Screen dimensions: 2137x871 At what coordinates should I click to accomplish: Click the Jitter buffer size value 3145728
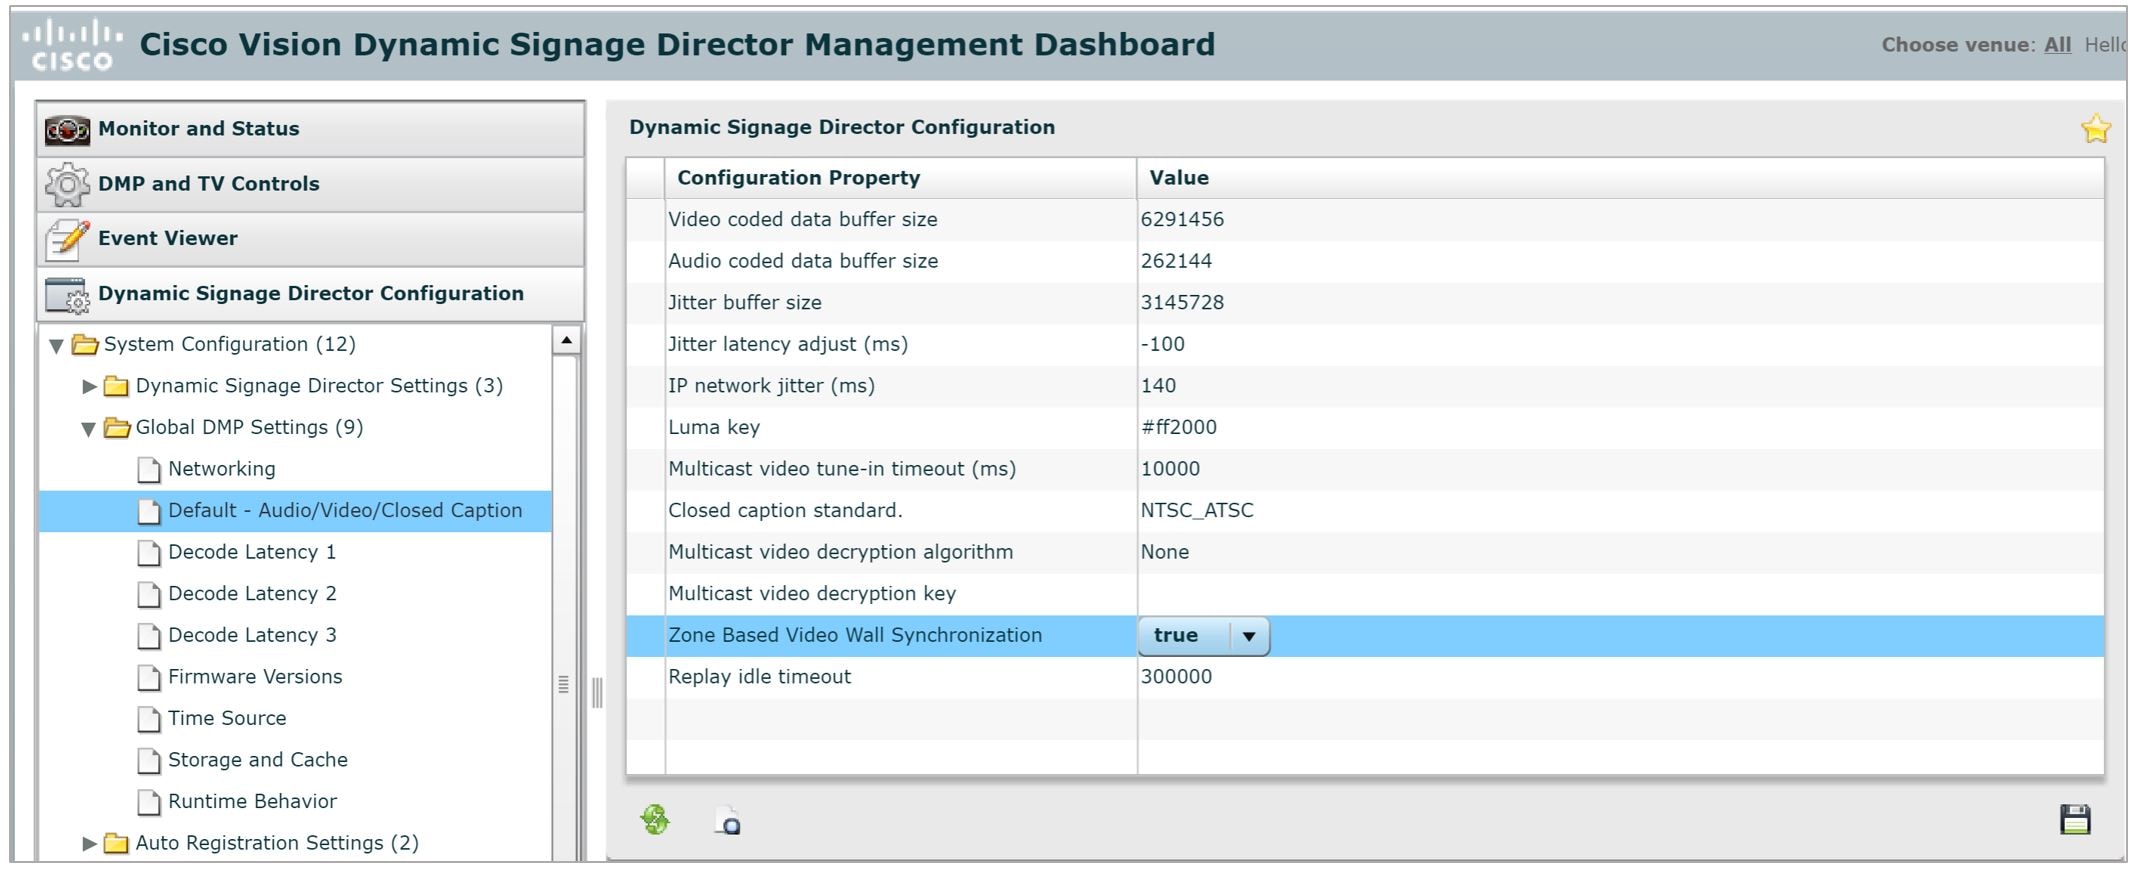pyautogui.click(x=1182, y=303)
